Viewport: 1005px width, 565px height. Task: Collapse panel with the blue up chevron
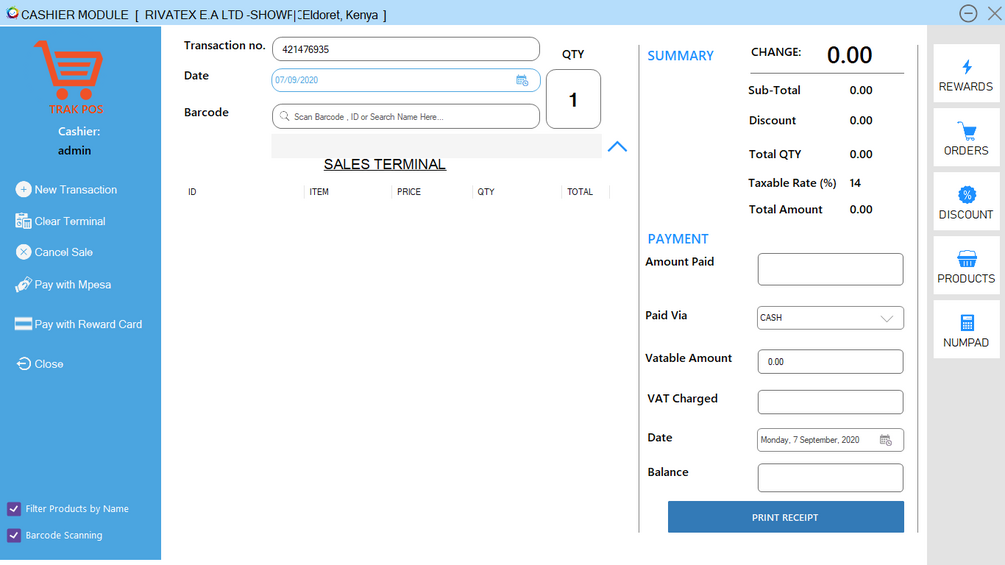pyautogui.click(x=617, y=147)
